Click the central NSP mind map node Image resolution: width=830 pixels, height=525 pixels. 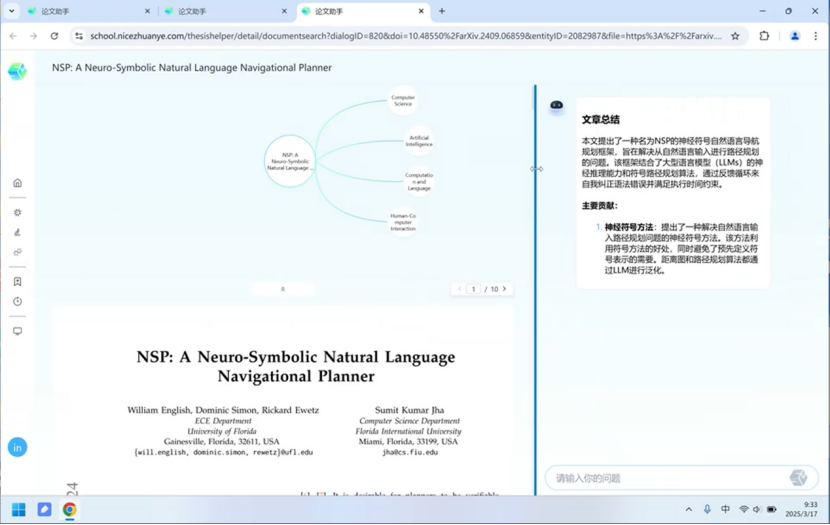click(x=290, y=161)
